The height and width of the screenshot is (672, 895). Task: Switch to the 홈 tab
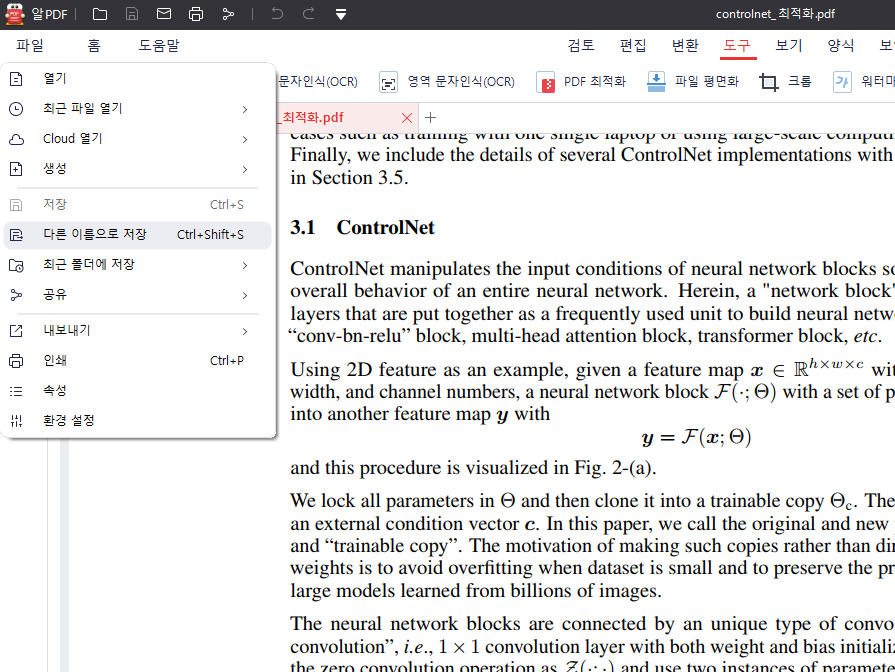pyautogui.click(x=94, y=45)
